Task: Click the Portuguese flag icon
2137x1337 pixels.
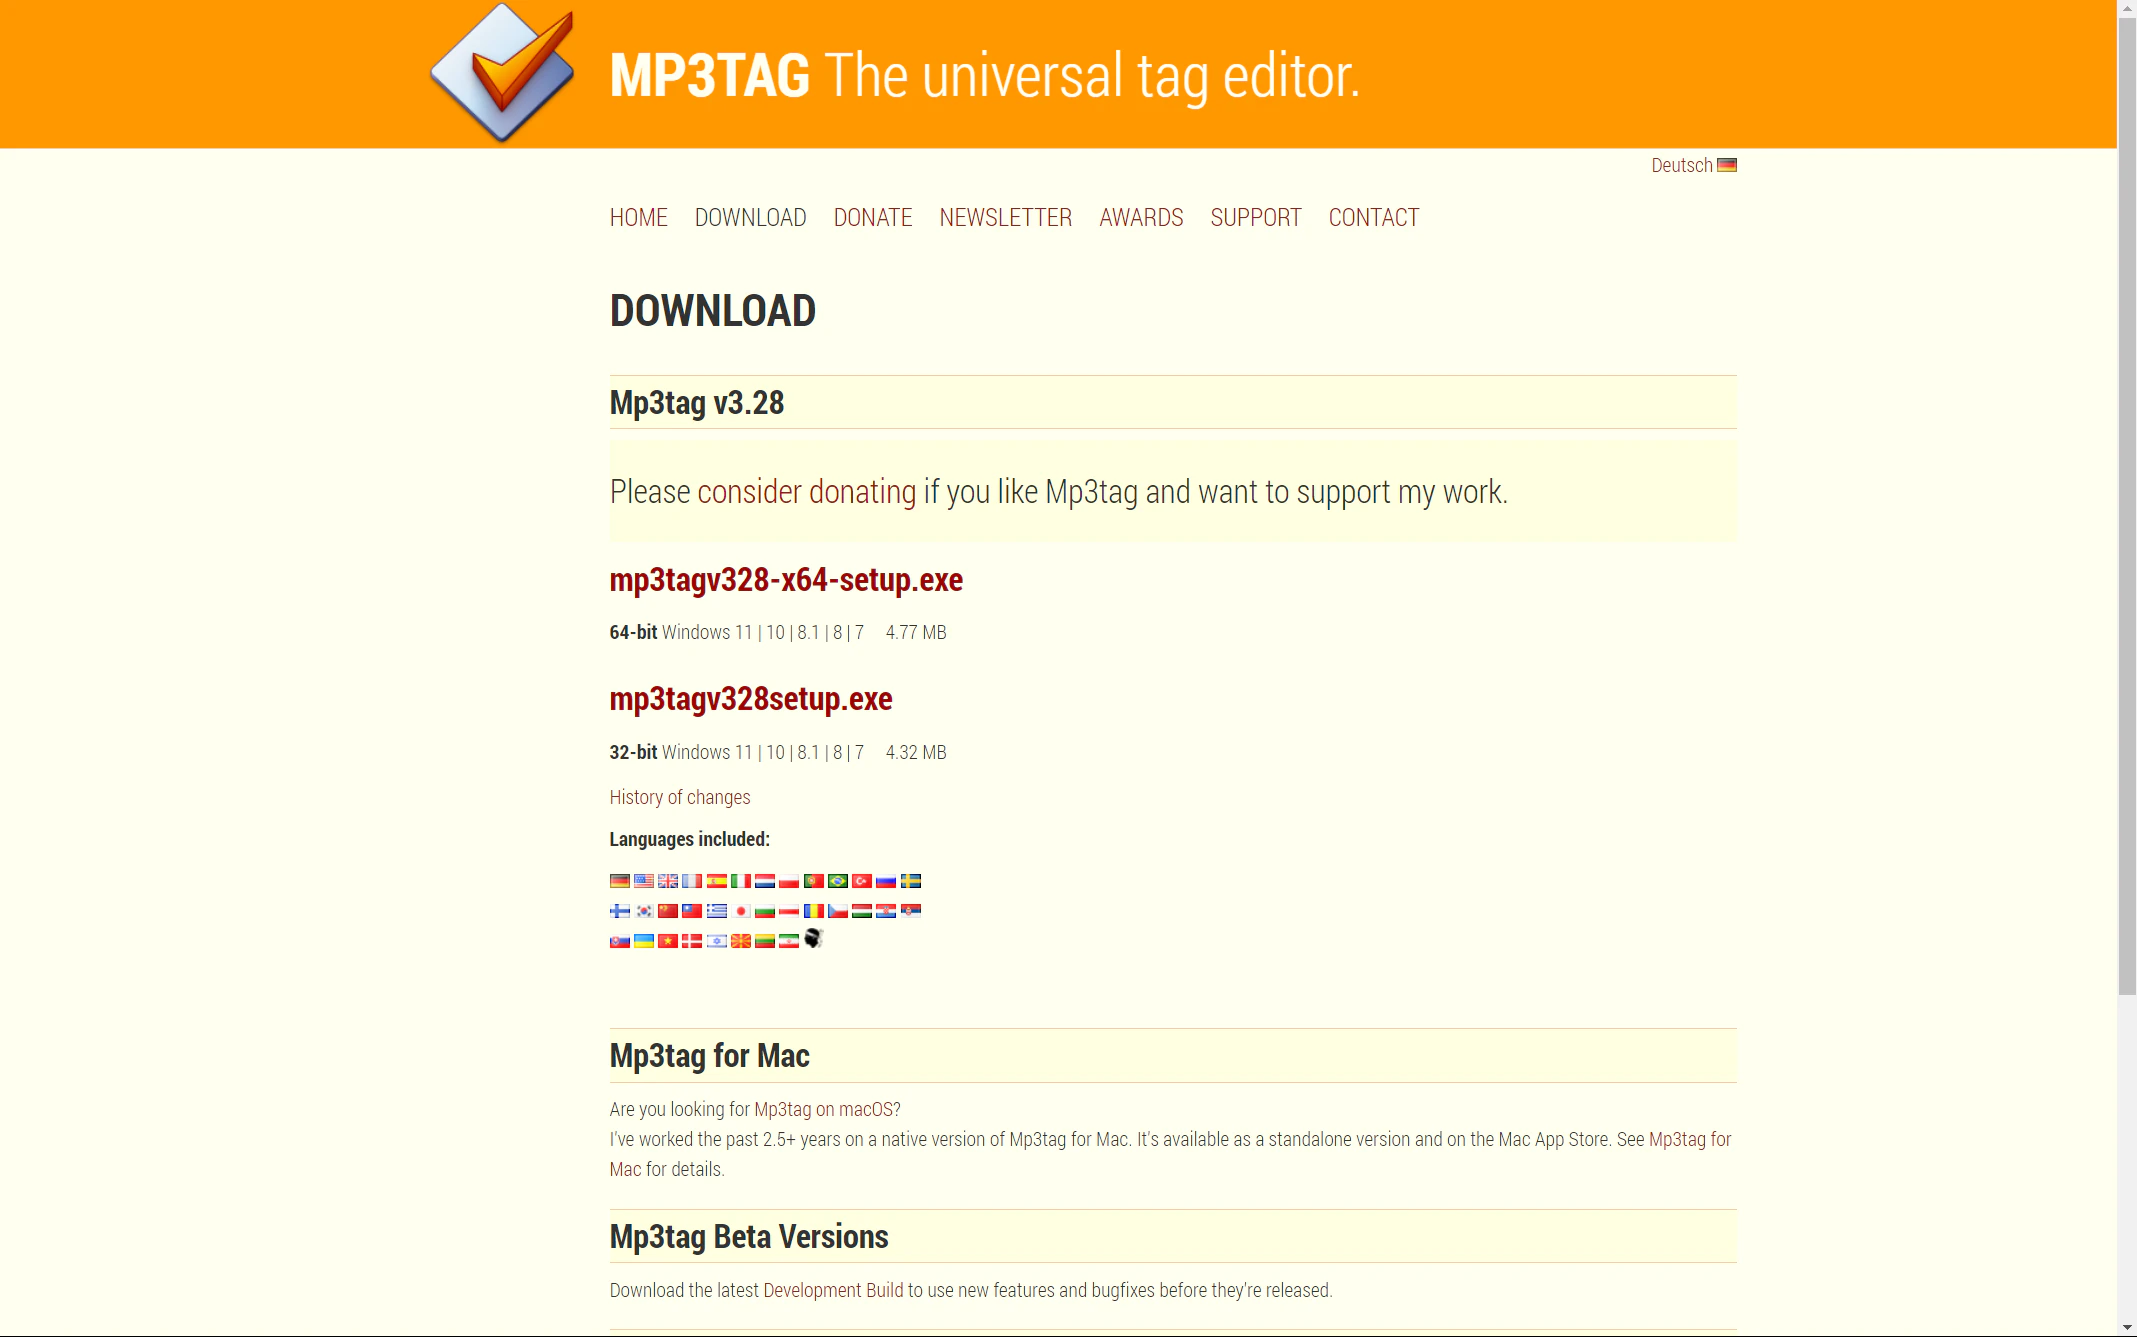Action: point(814,881)
